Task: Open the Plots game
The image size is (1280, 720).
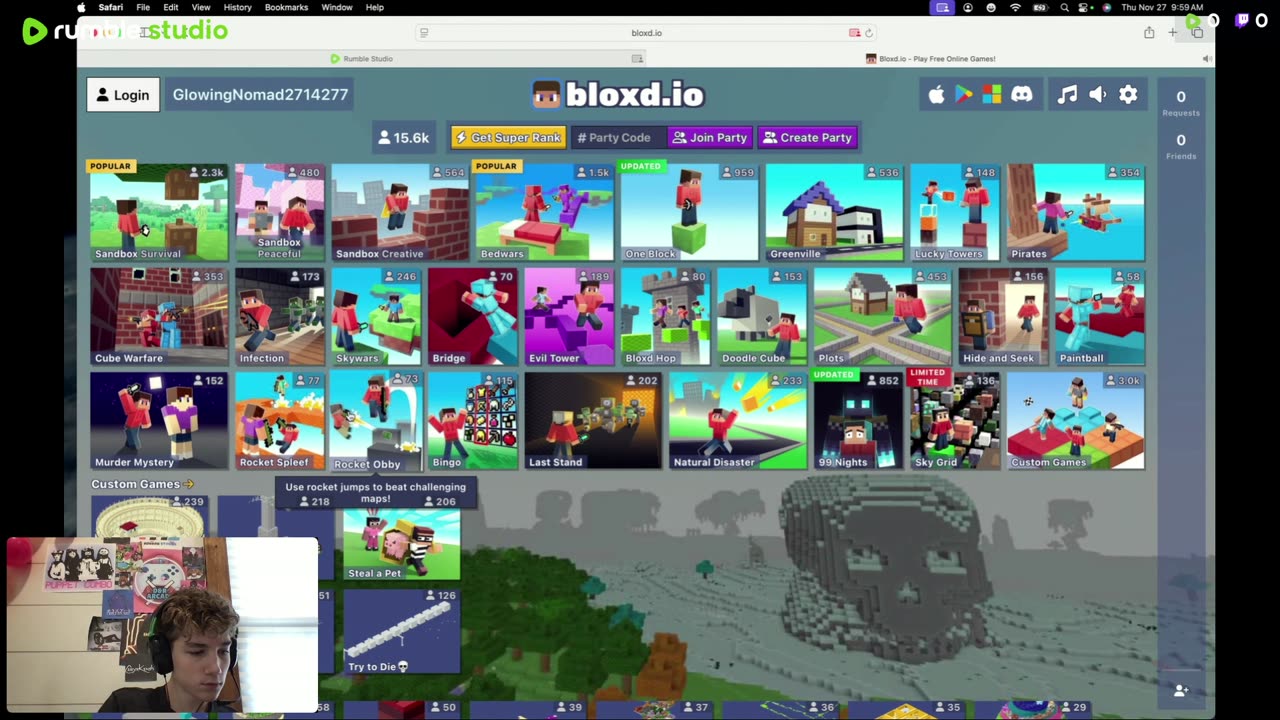Action: pos(882,317)
